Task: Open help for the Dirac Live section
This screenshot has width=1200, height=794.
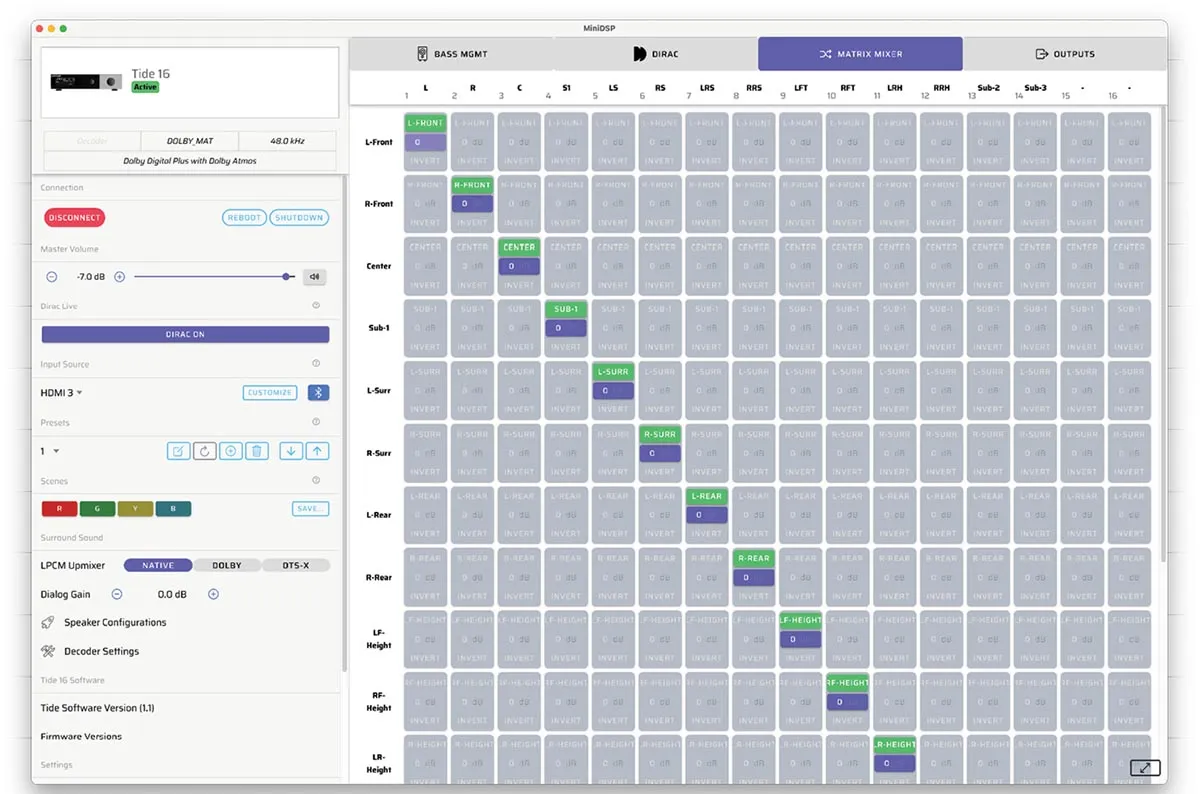Action: click(316, 306)
